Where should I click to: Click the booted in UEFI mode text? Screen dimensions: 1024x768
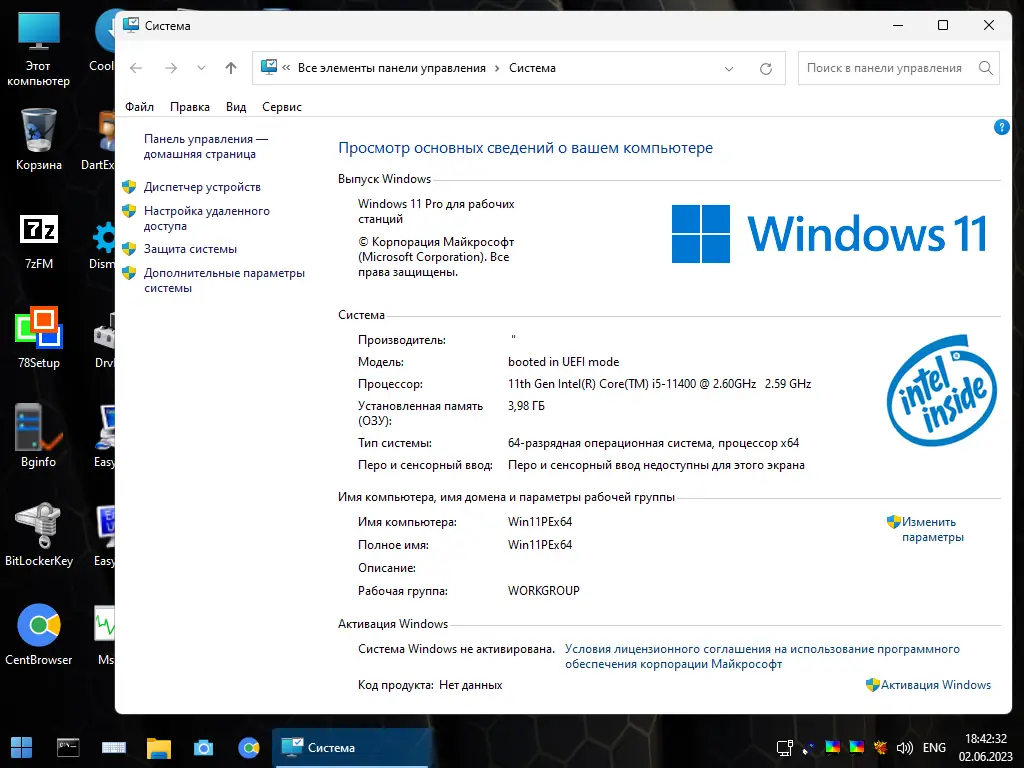point(563,362)
